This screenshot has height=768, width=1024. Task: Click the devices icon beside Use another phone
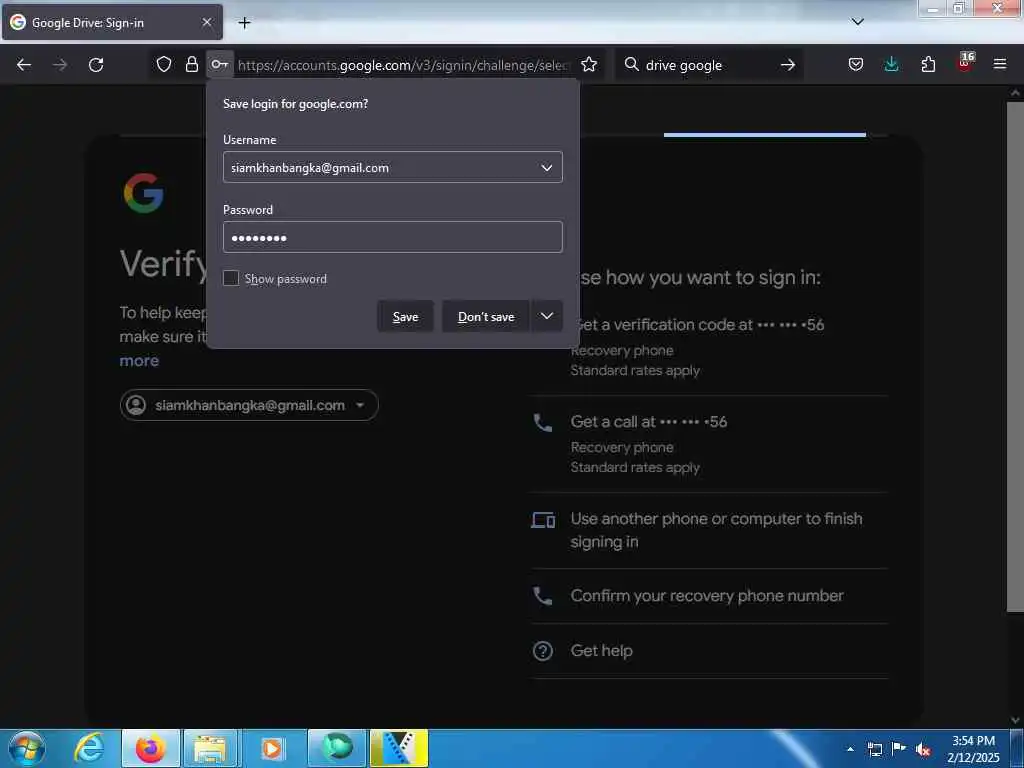click(x=543, y=520)
